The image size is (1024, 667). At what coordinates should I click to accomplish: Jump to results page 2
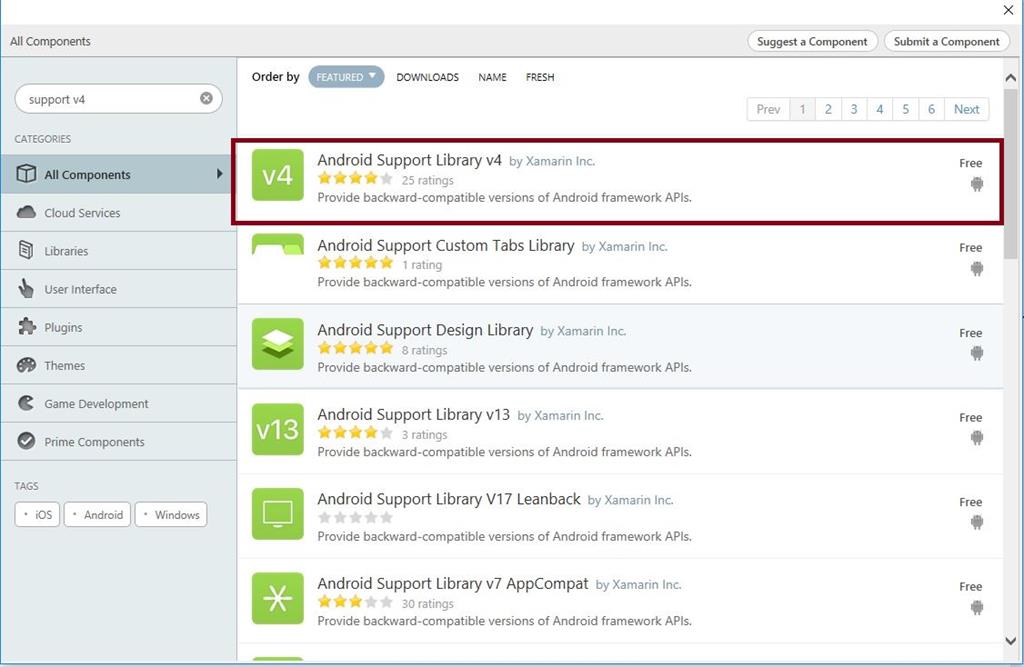(828, 109)
